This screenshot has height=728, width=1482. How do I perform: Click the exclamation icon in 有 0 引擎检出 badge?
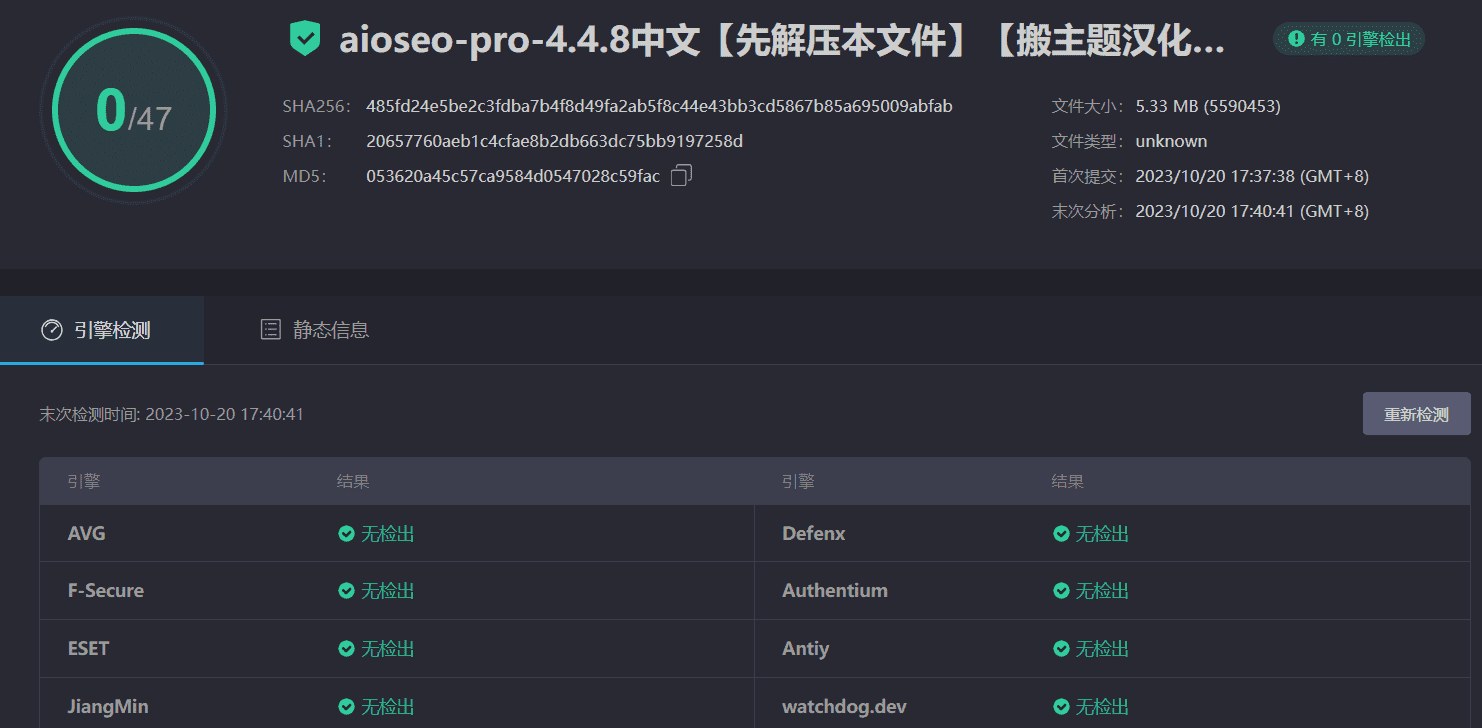(1296, 39)
